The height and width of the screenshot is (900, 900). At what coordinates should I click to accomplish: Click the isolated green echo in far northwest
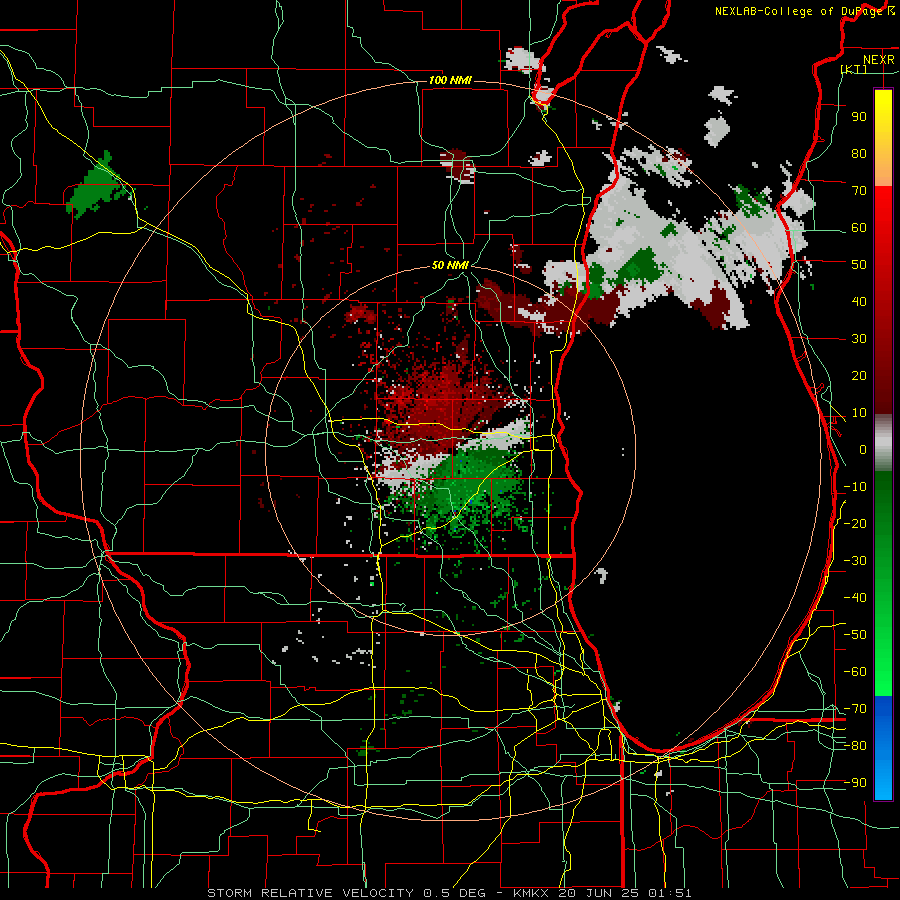pyautogui.click(x=98, y=187)
